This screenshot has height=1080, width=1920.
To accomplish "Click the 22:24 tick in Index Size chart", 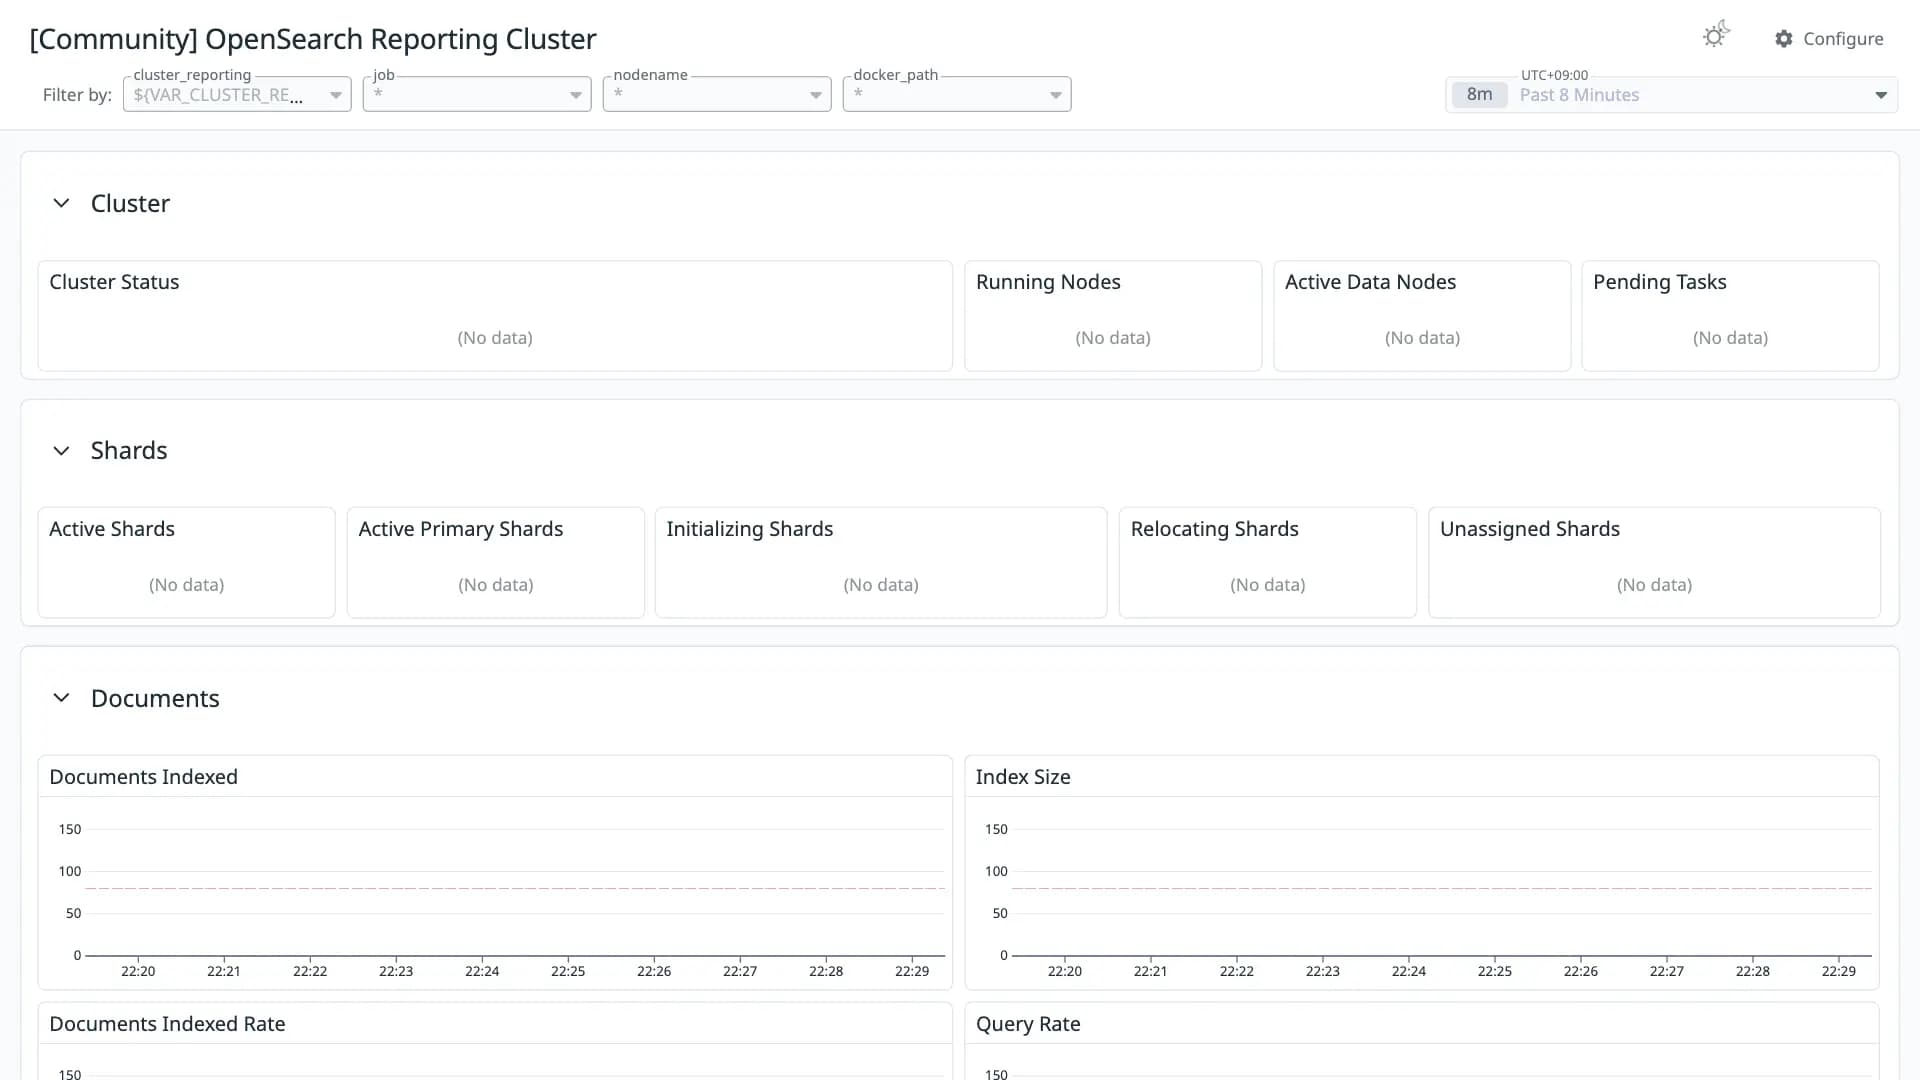I will [x=1408, y=971].
